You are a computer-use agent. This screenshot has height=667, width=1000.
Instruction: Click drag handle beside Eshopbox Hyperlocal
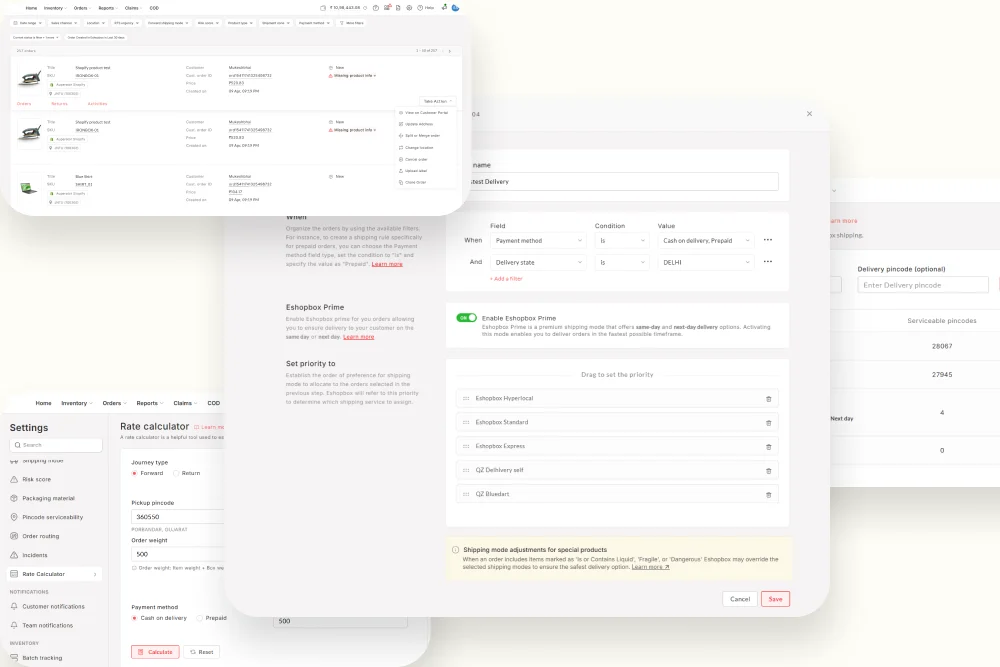(x=466, y=399)
